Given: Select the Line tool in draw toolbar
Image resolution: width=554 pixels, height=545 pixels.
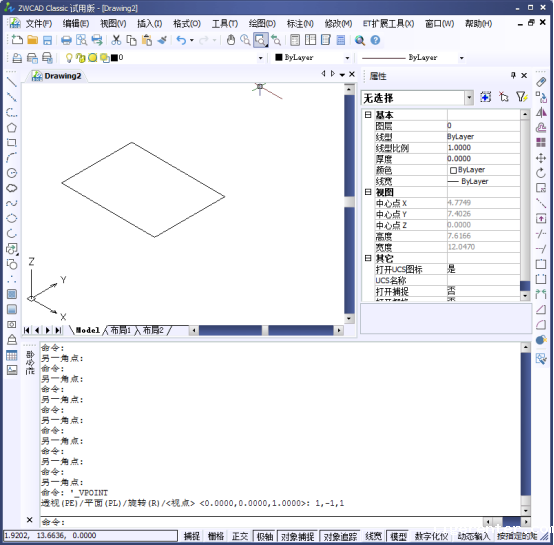Looking at the screenshot, I should pyautogui.click(x=12, y=82).
